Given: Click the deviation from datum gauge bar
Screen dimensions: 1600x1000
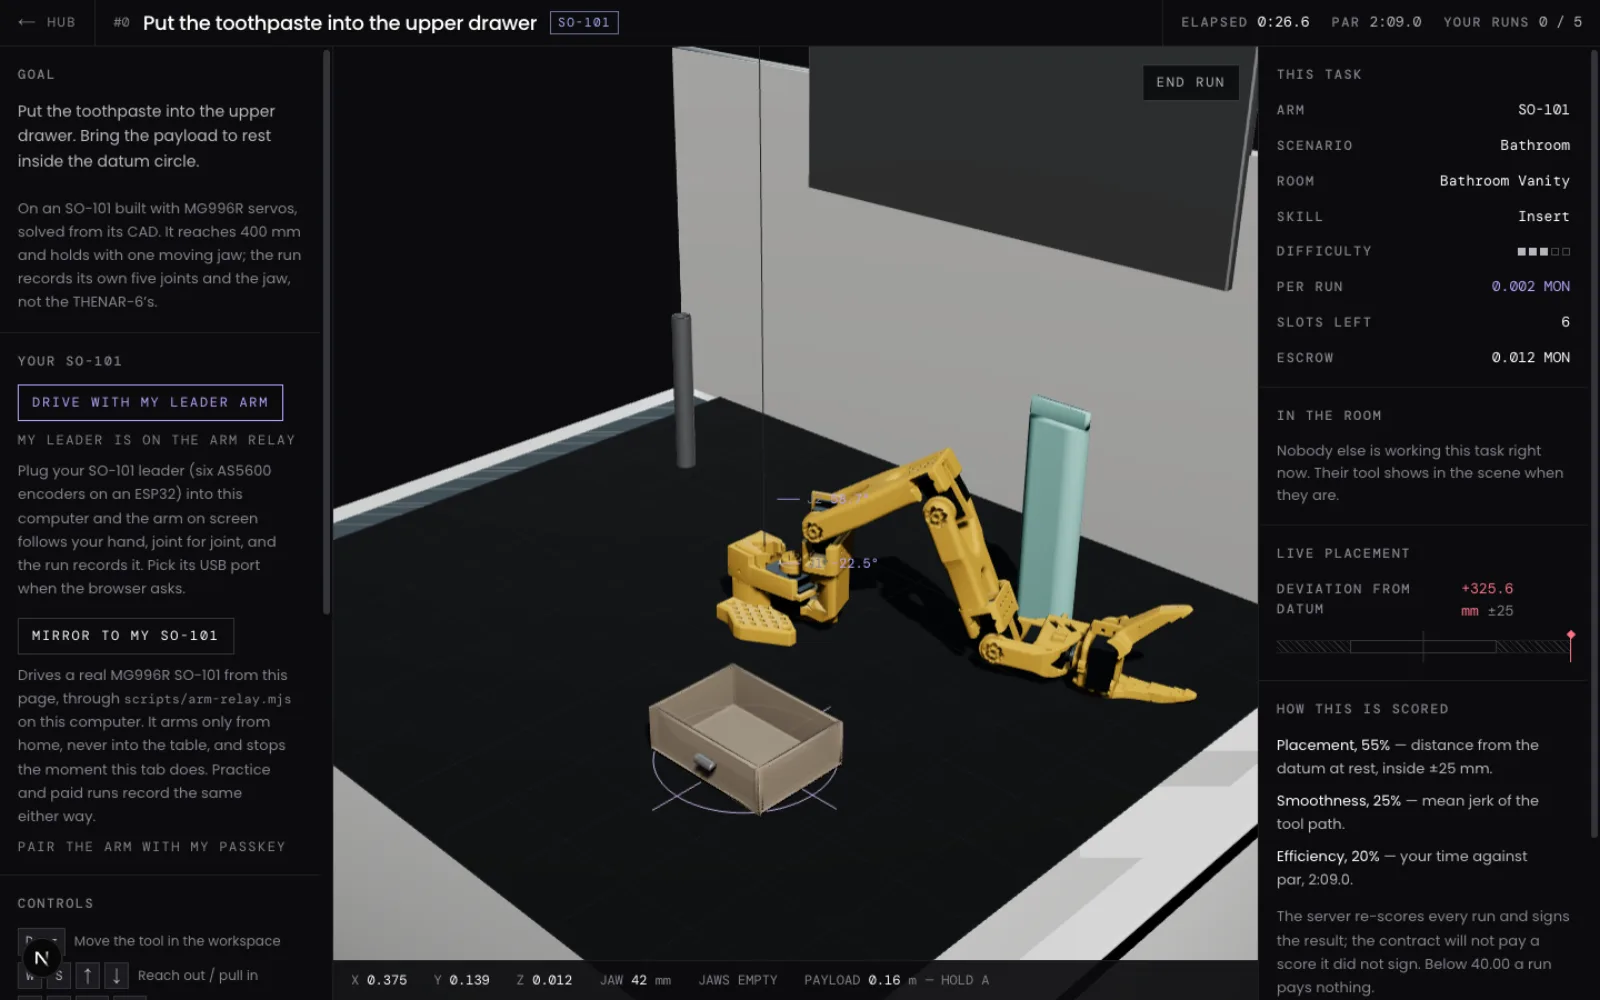Looking at the screenshot, I should point(1423,647).
